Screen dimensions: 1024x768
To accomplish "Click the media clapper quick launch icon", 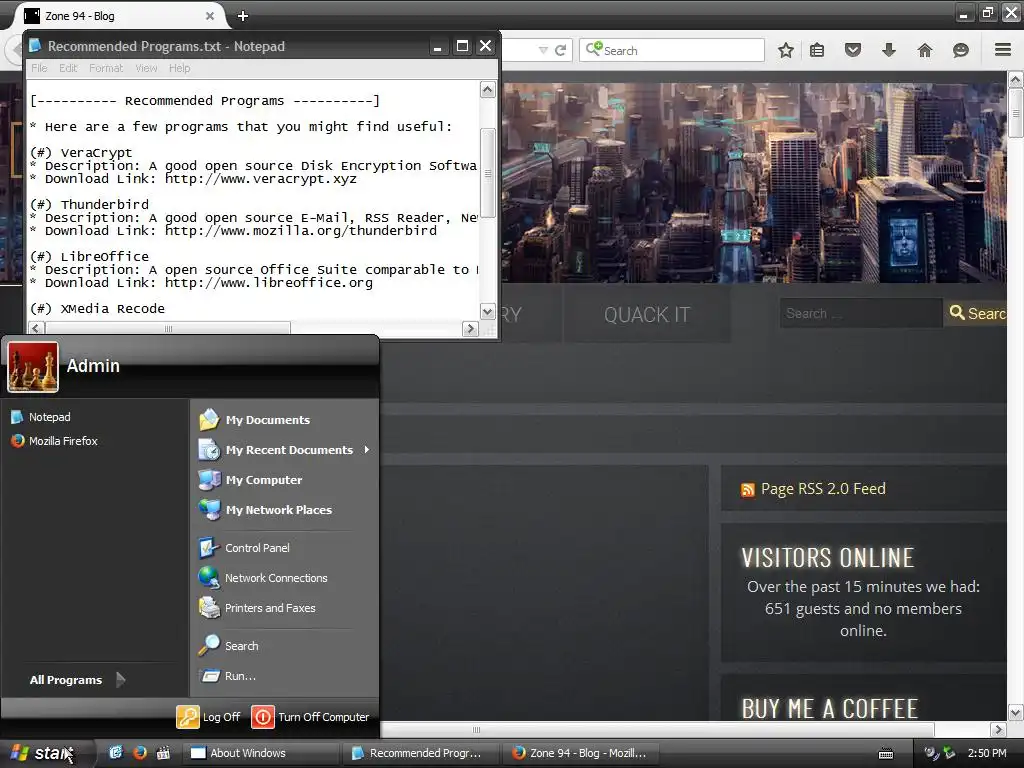I will [x=163, y=752].
